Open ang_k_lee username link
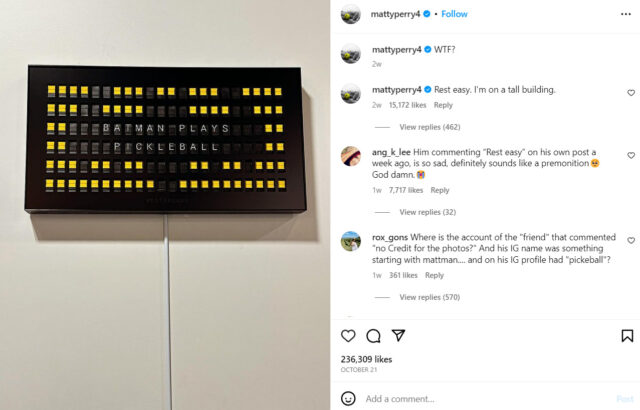The width and height of the screenshot is (640, 410). [391, 152]
